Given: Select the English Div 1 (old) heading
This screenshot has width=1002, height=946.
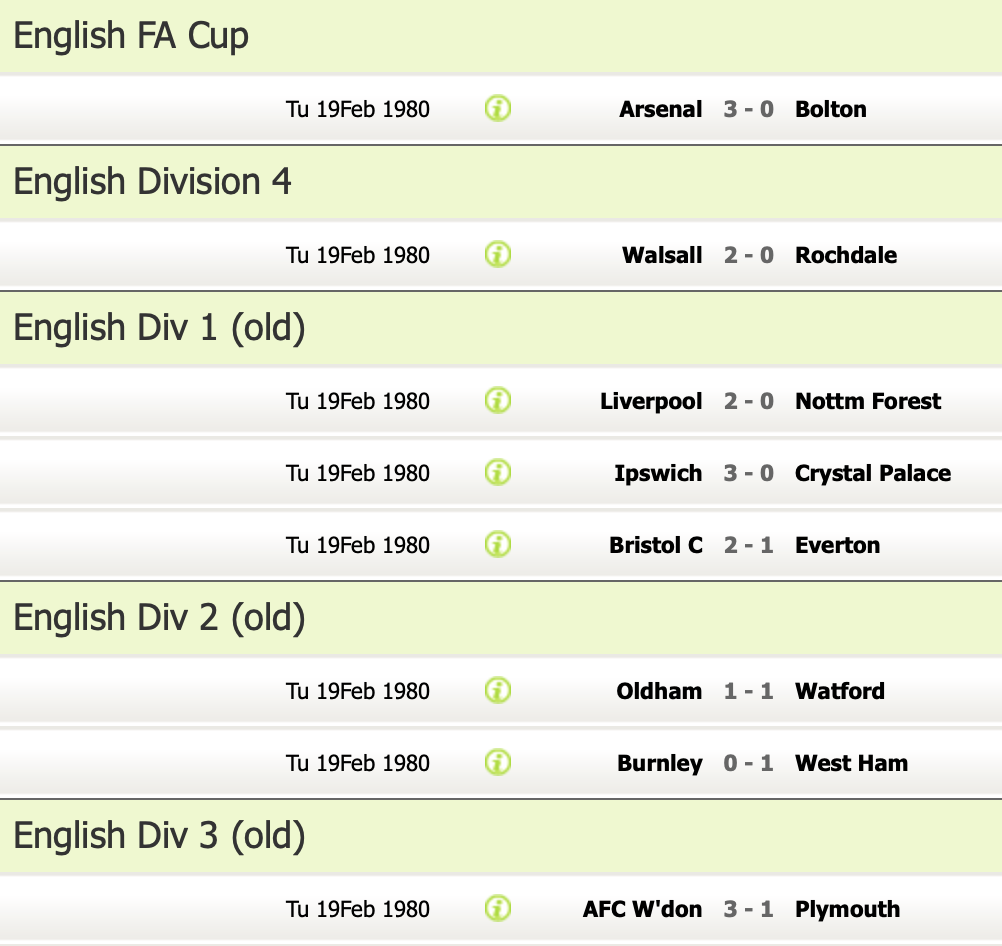Looking at the screenshot, I should [159, 328].
